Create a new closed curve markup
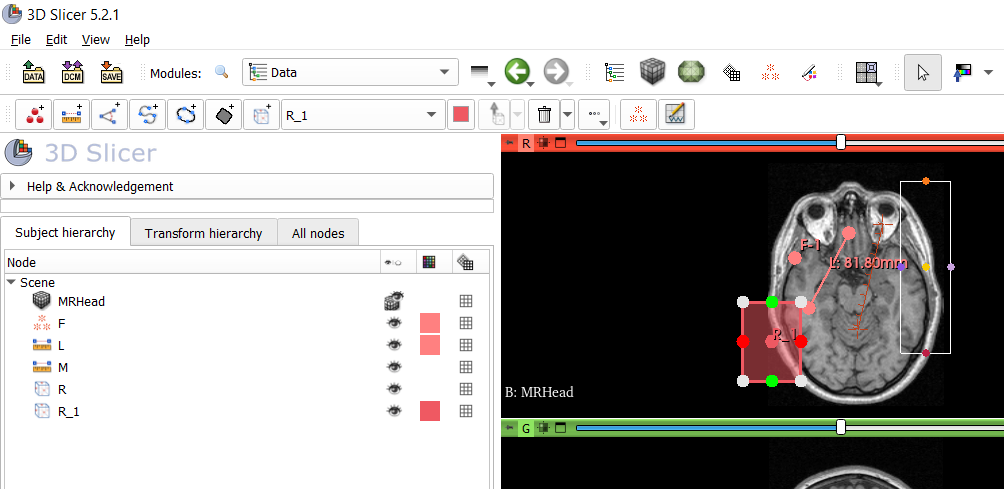The image size is (1004, 489). pos(186,115)
